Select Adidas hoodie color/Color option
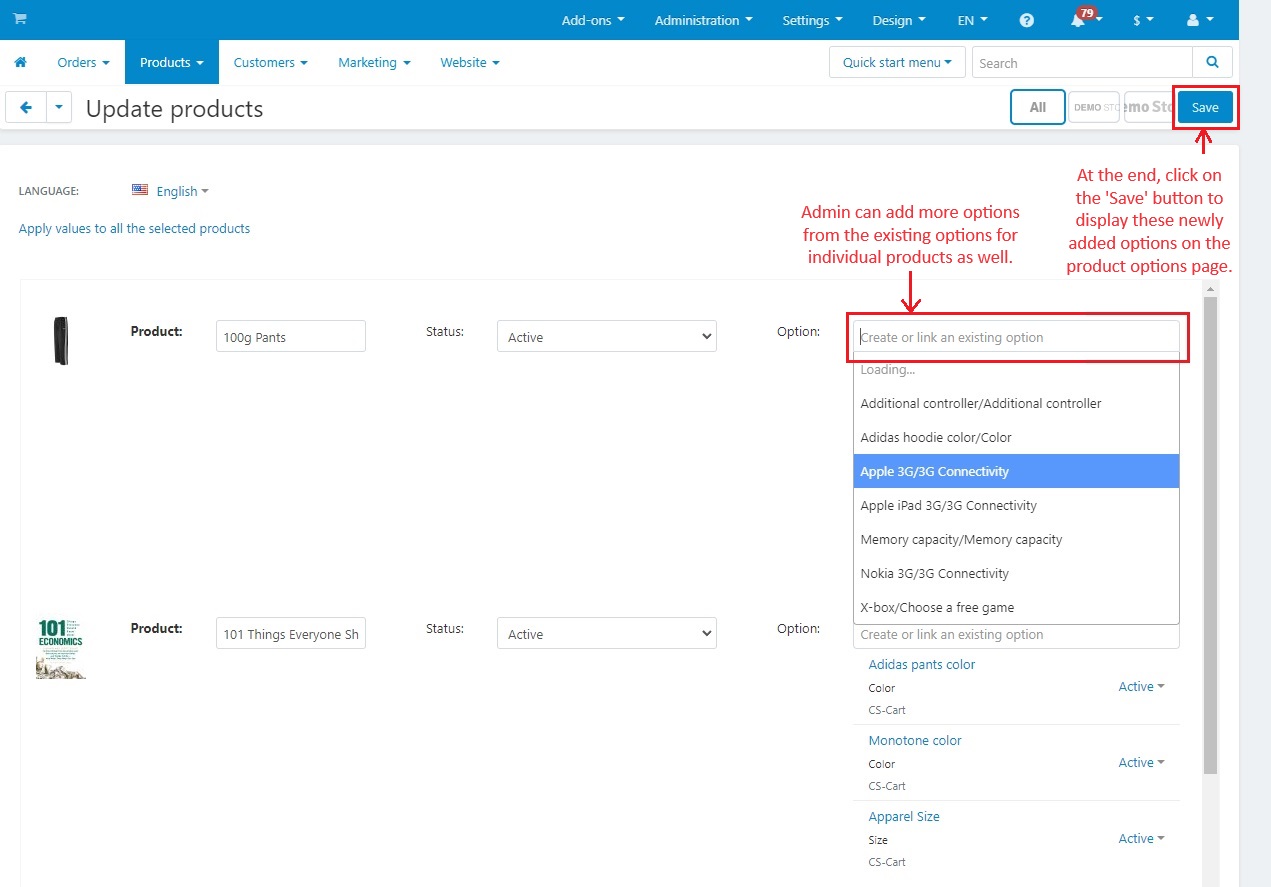Viewport: 1271px width, 887px height. [x=1016, y=437]
